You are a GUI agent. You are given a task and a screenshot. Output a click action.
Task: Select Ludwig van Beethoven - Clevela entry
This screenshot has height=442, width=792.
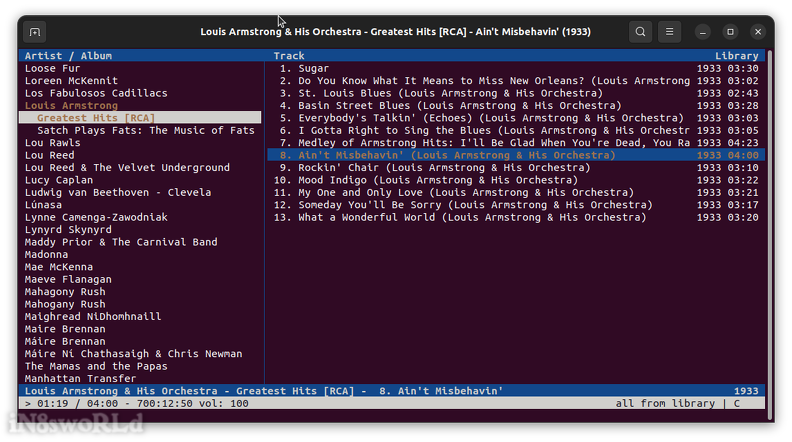click(118, 192)
